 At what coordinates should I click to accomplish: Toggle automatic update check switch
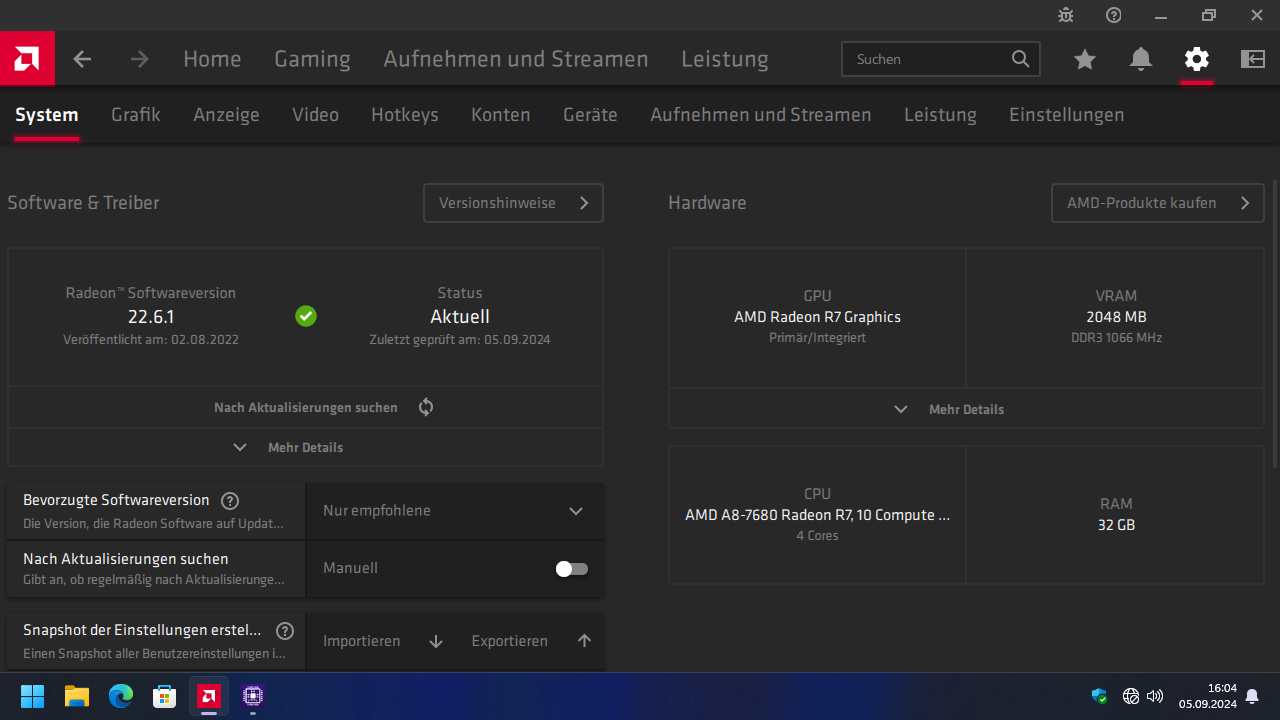pos(572,569)
